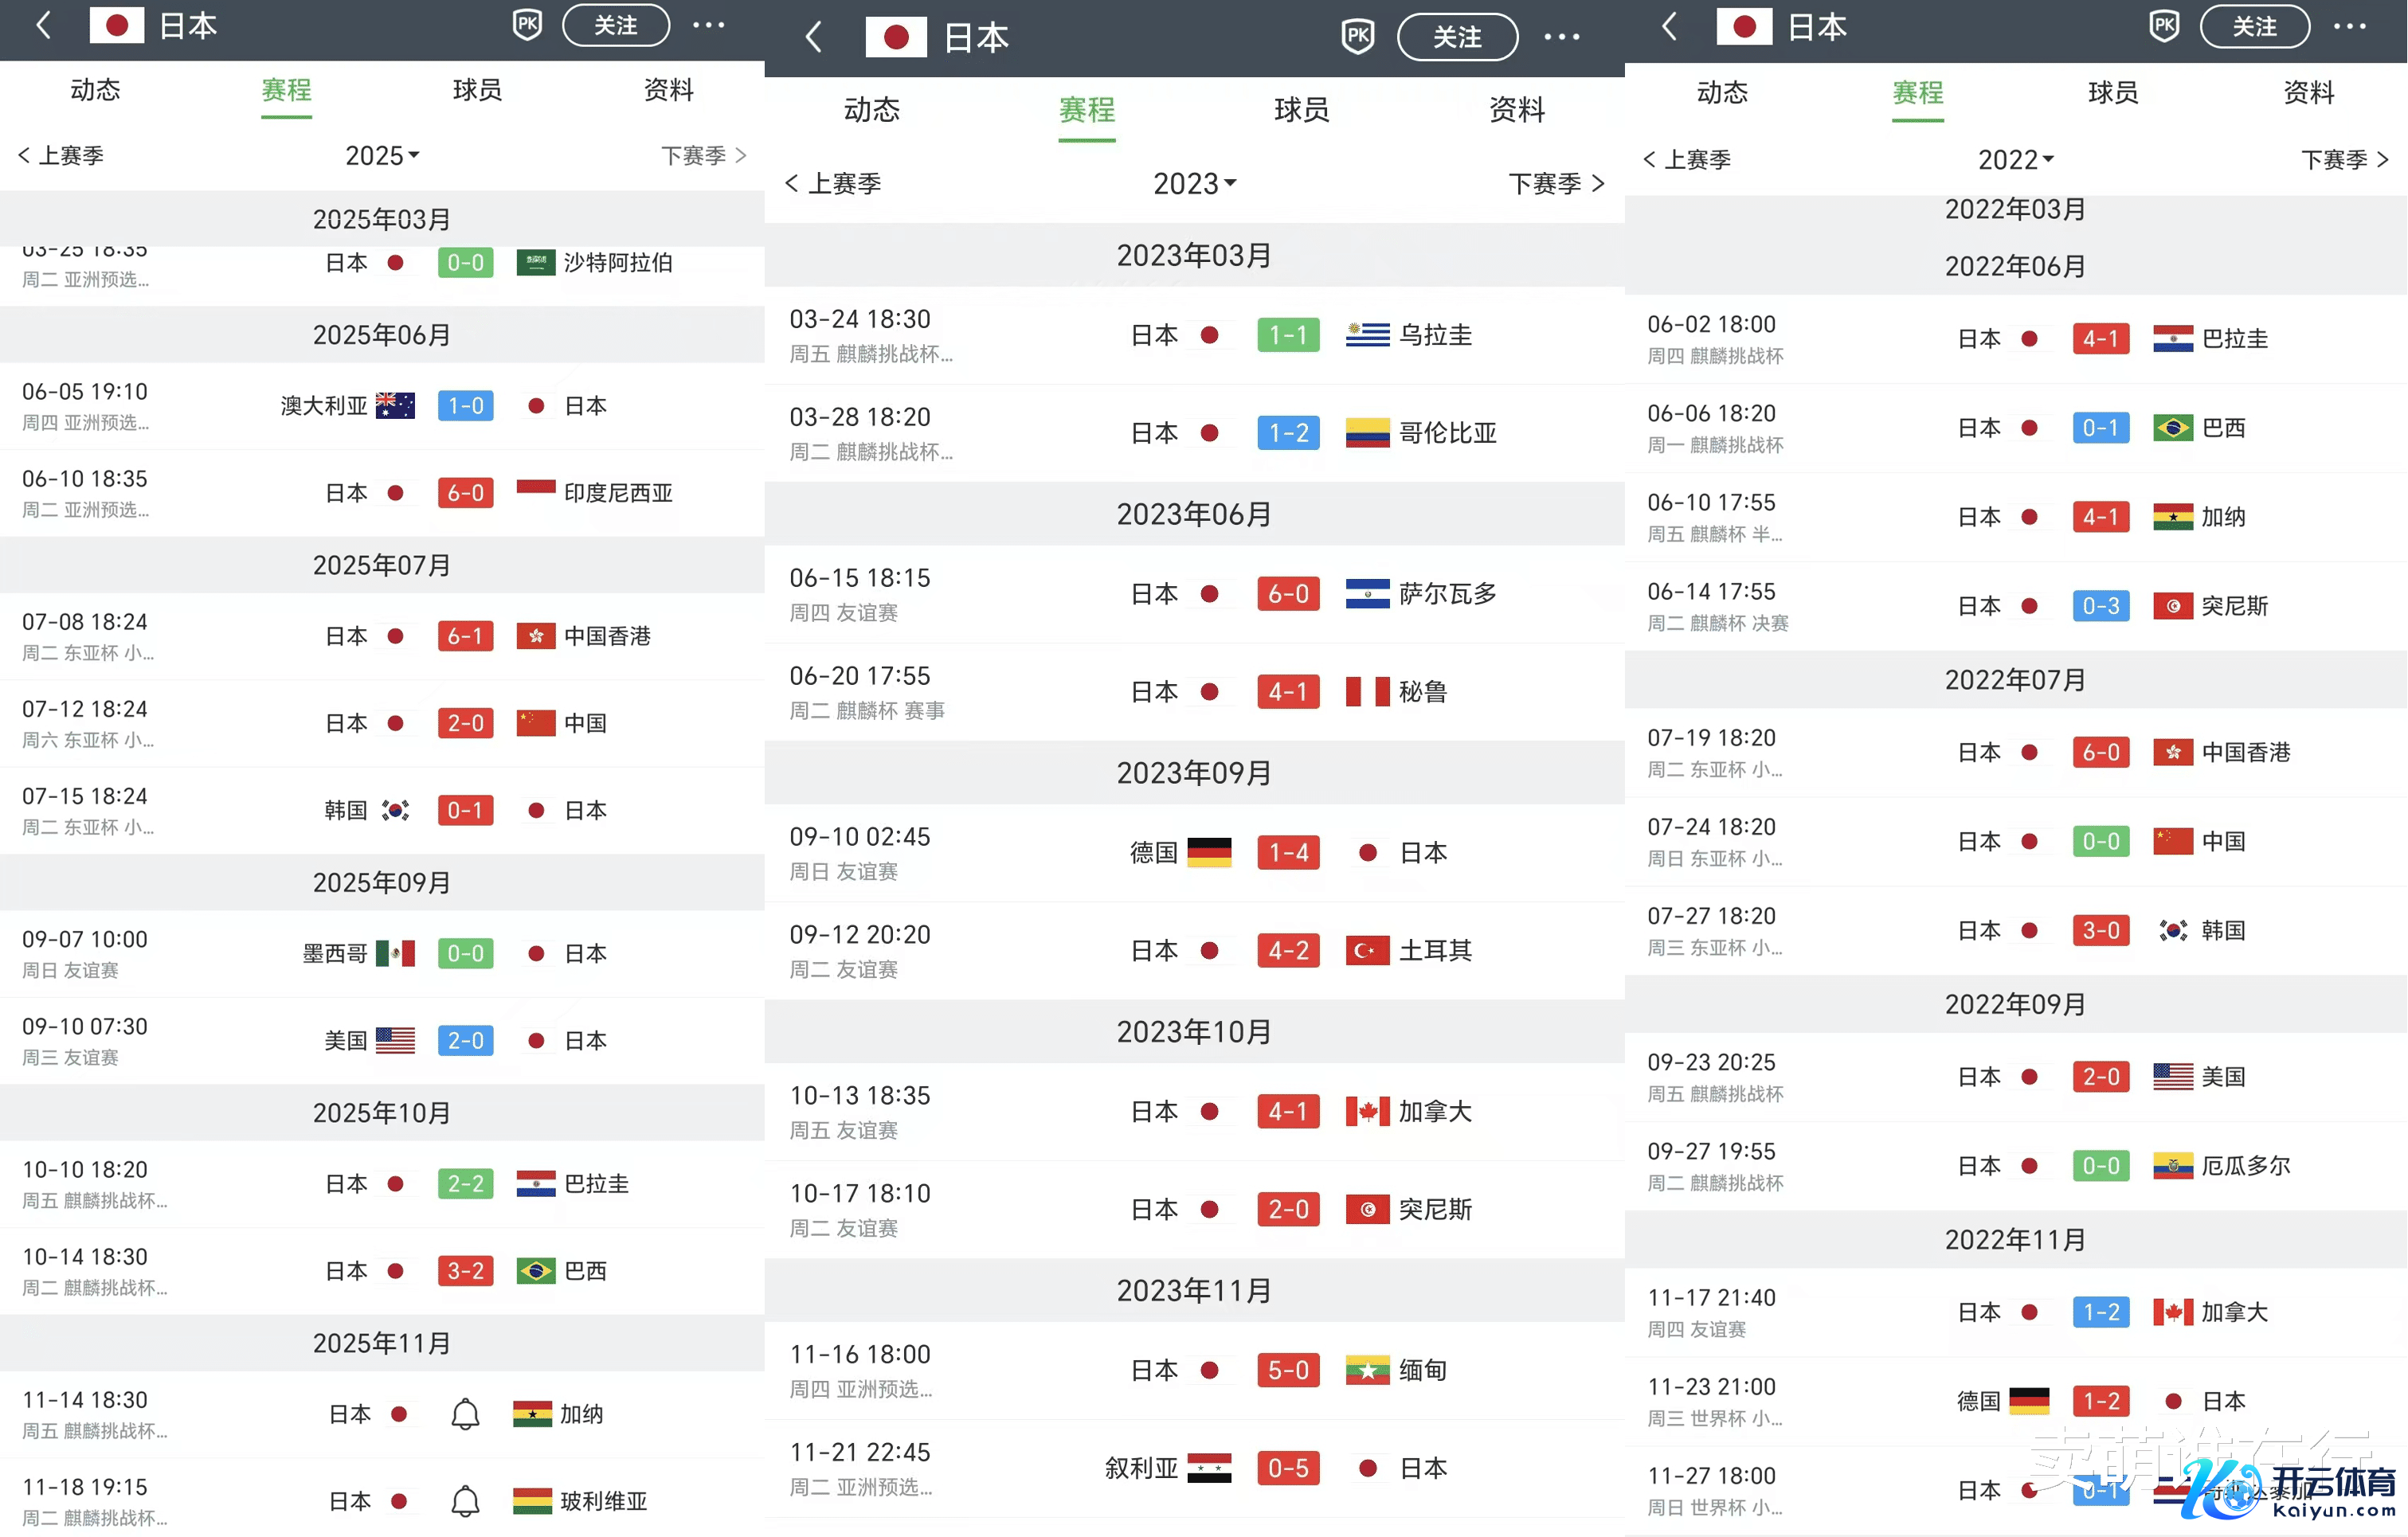The height and width of the screenshot is (1537, 2408).
Task: Open the PK shield icon in the 2023 panel
Action: click(1357, 37)
